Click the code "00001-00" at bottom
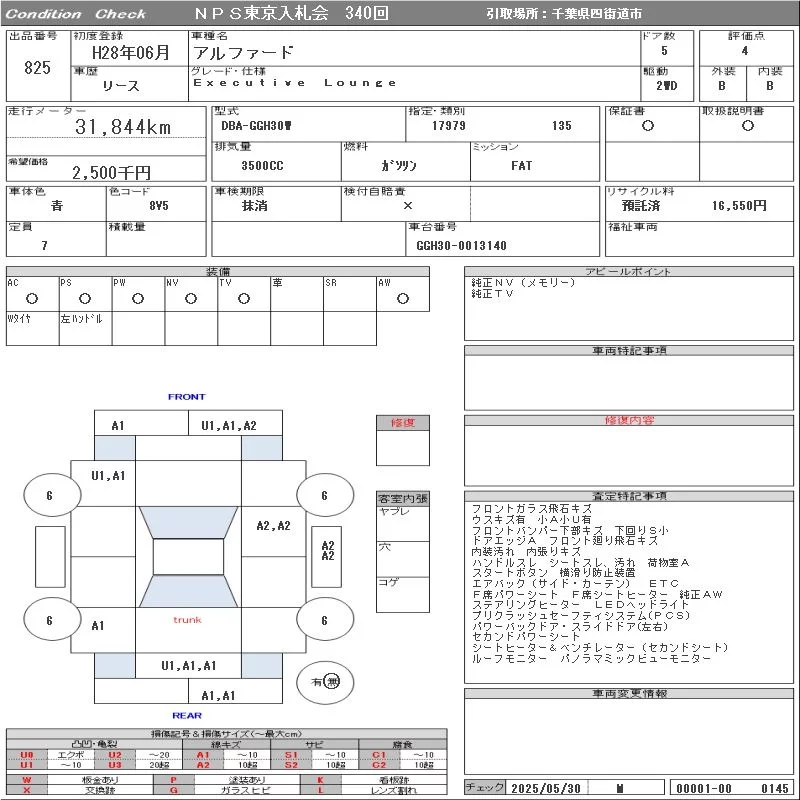The image size is (800, 800). pyautogui.click(x=704, y=788)
